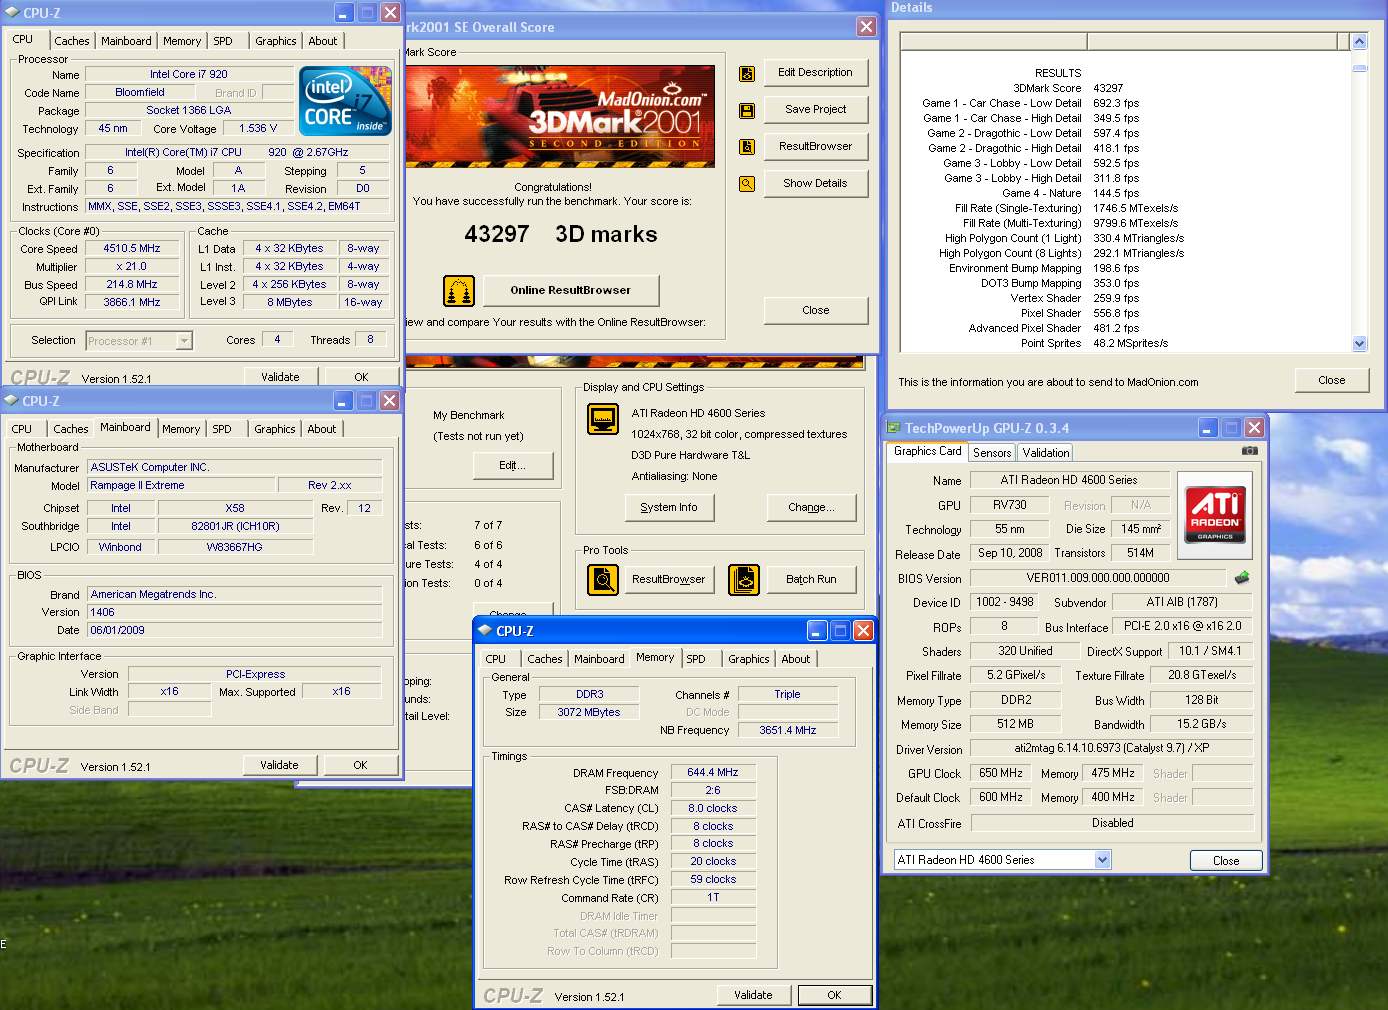1388x1010 pixels.
Task: Click Close in the 3DMark Overall Score dialog
Action: tap(816, 311)
